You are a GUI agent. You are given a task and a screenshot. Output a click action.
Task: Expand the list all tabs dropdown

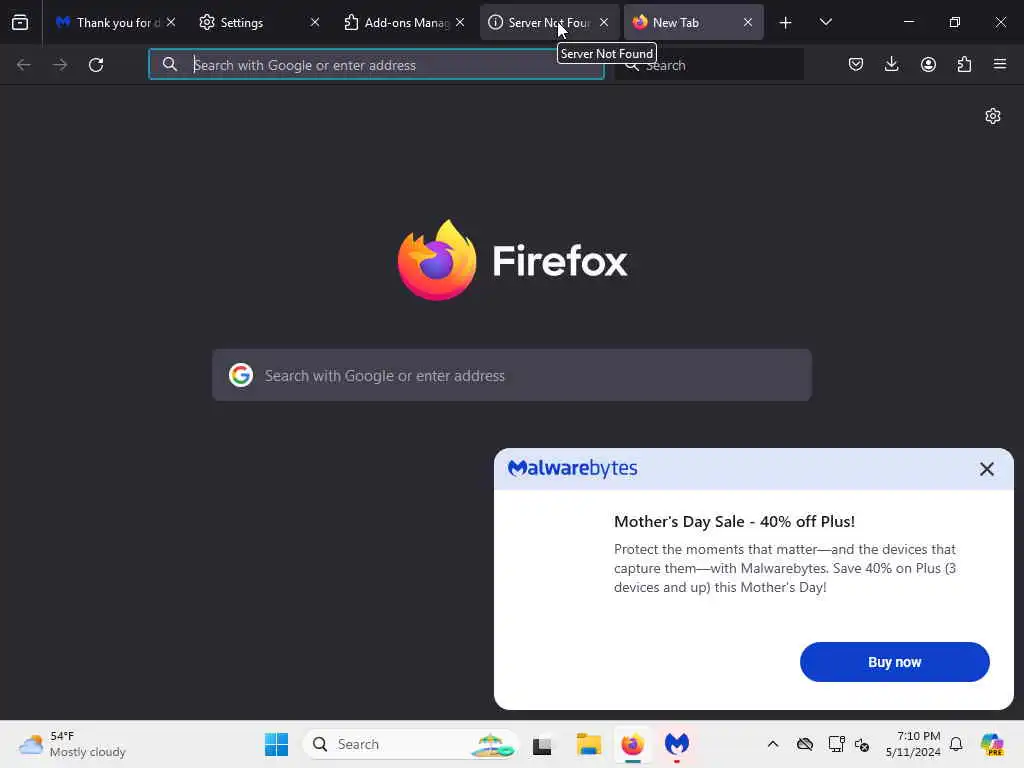pyautogui.click(x=825, y=23)
